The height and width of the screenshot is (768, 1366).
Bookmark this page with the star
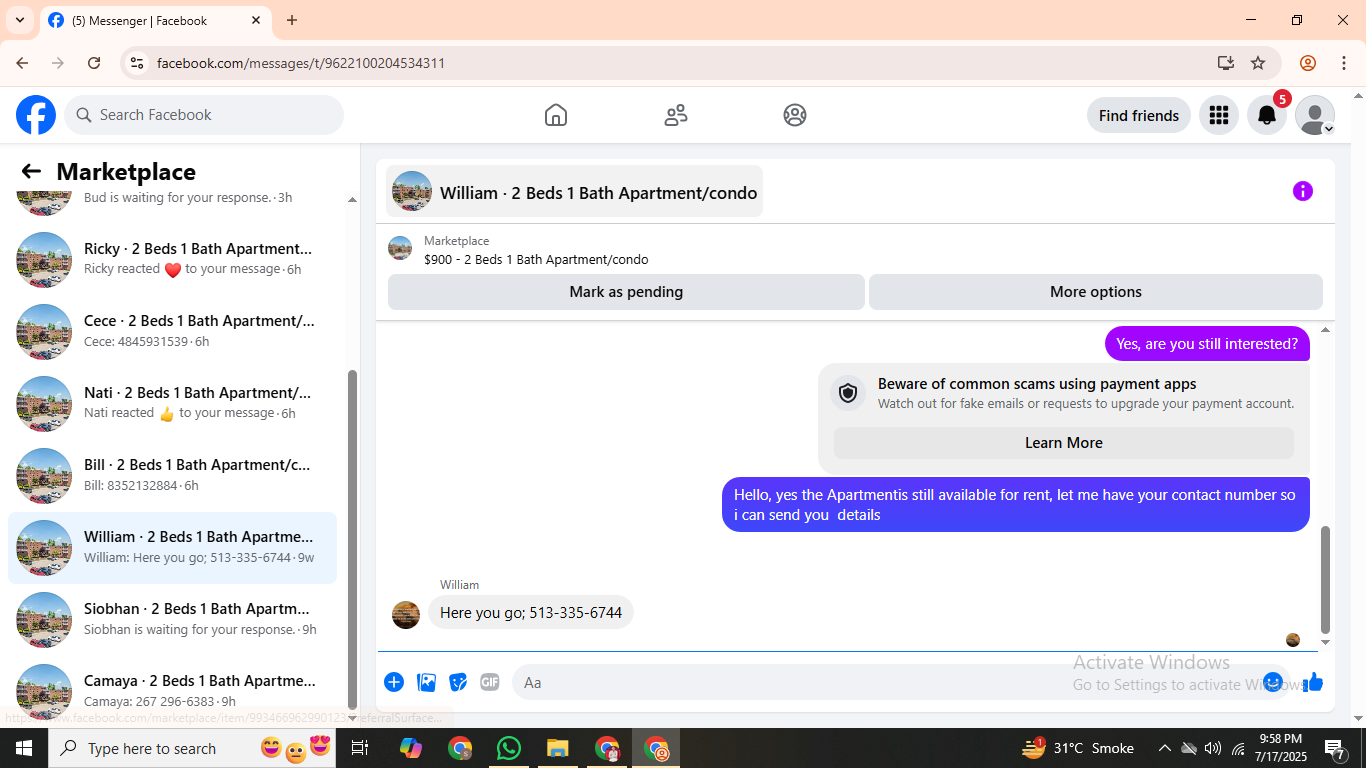point(1258,63)
